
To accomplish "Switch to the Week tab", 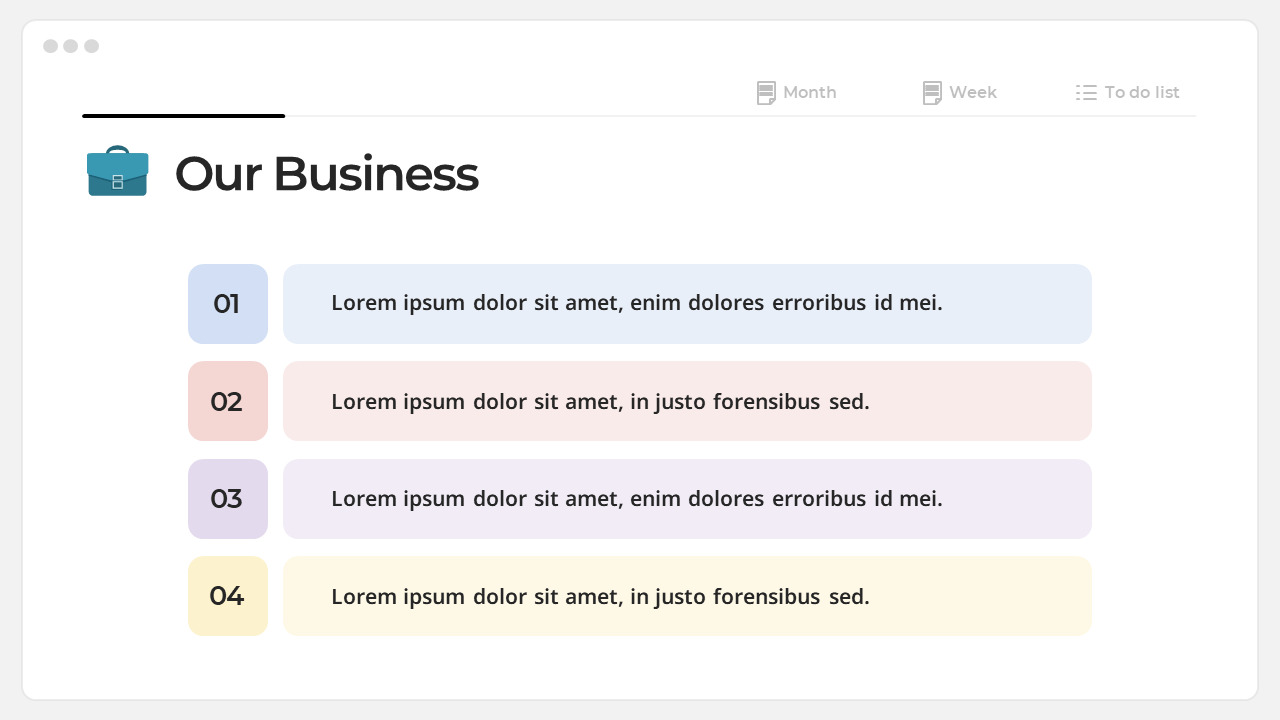I will [x=959, y=92].
